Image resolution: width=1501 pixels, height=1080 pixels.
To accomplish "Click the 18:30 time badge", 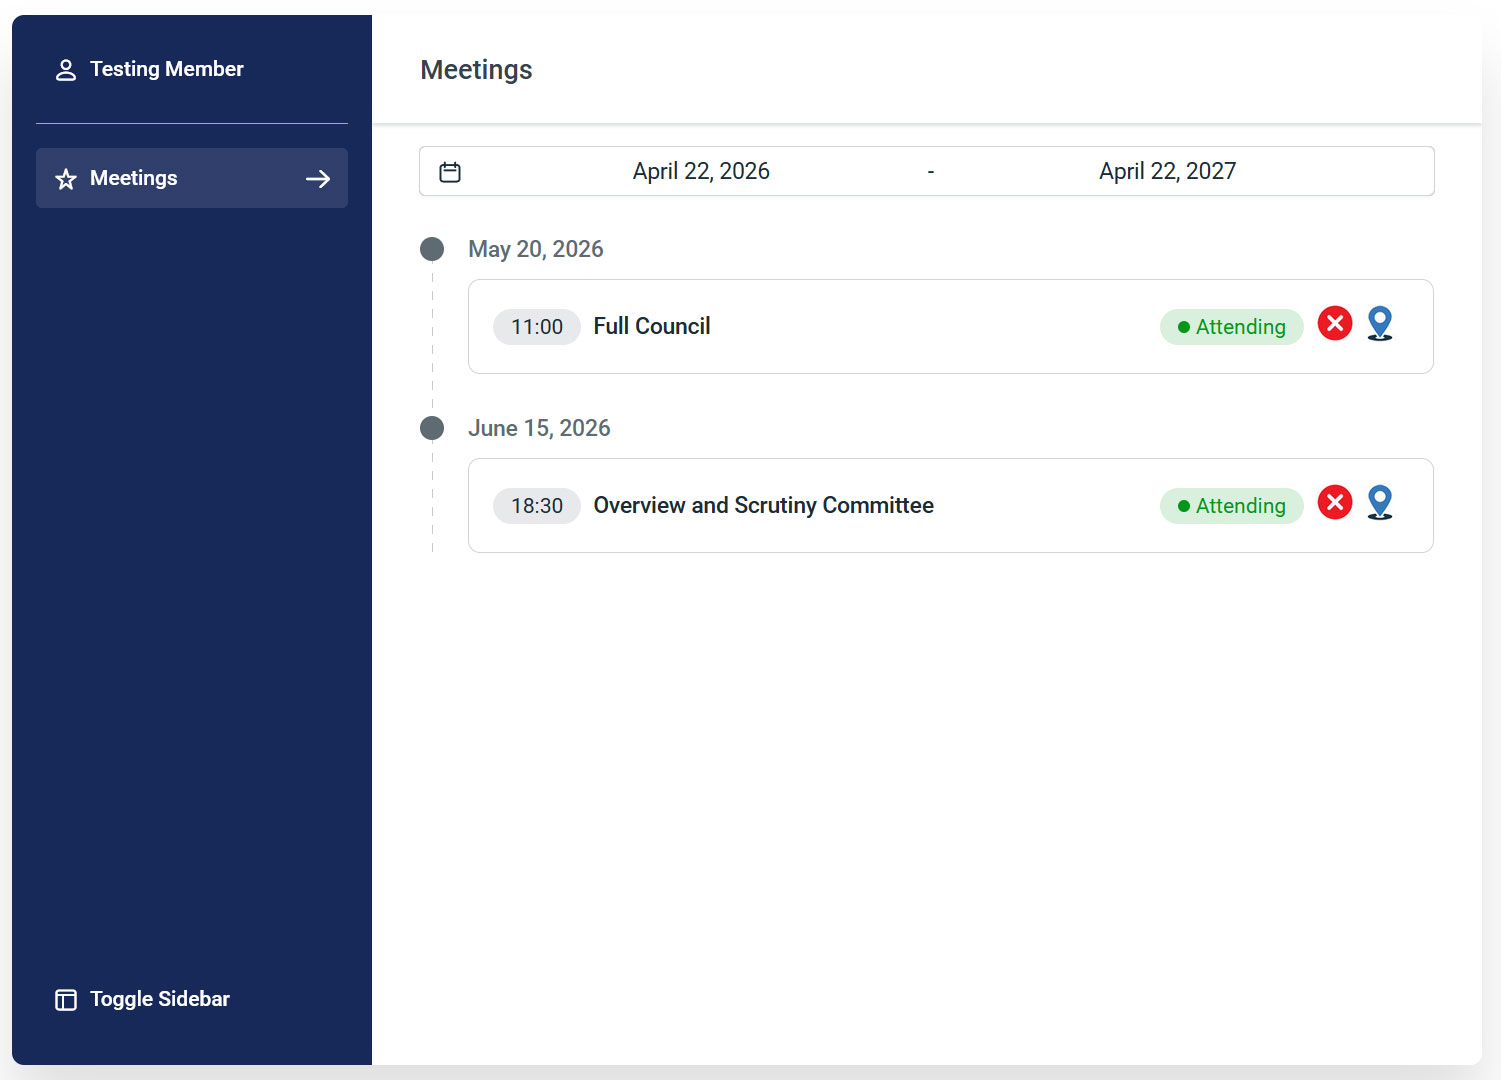I will [x=537, y=506].
